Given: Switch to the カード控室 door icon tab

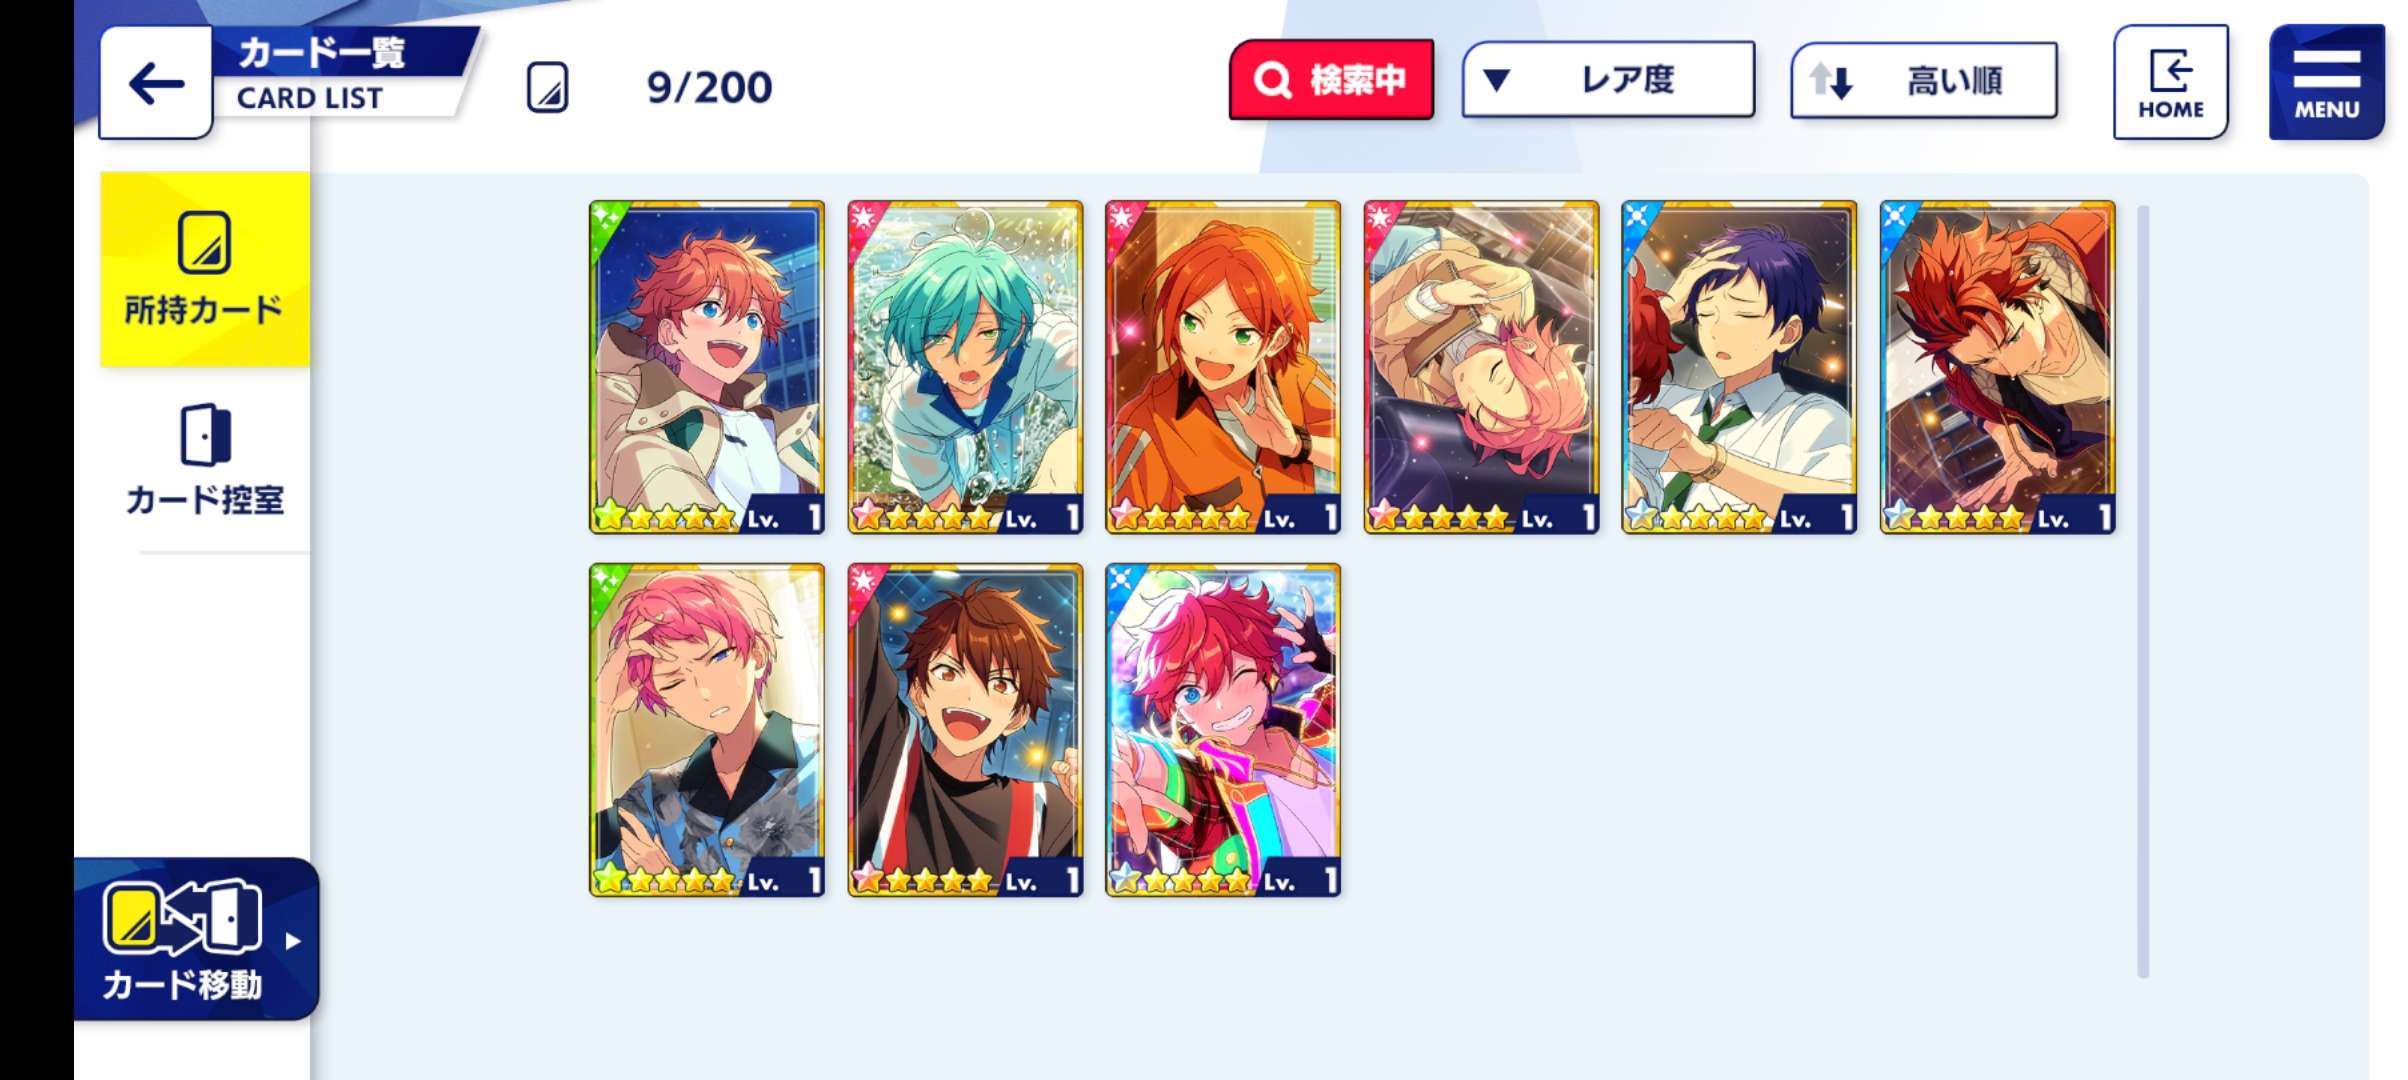Looking at the screenshot, I should 205,460.
